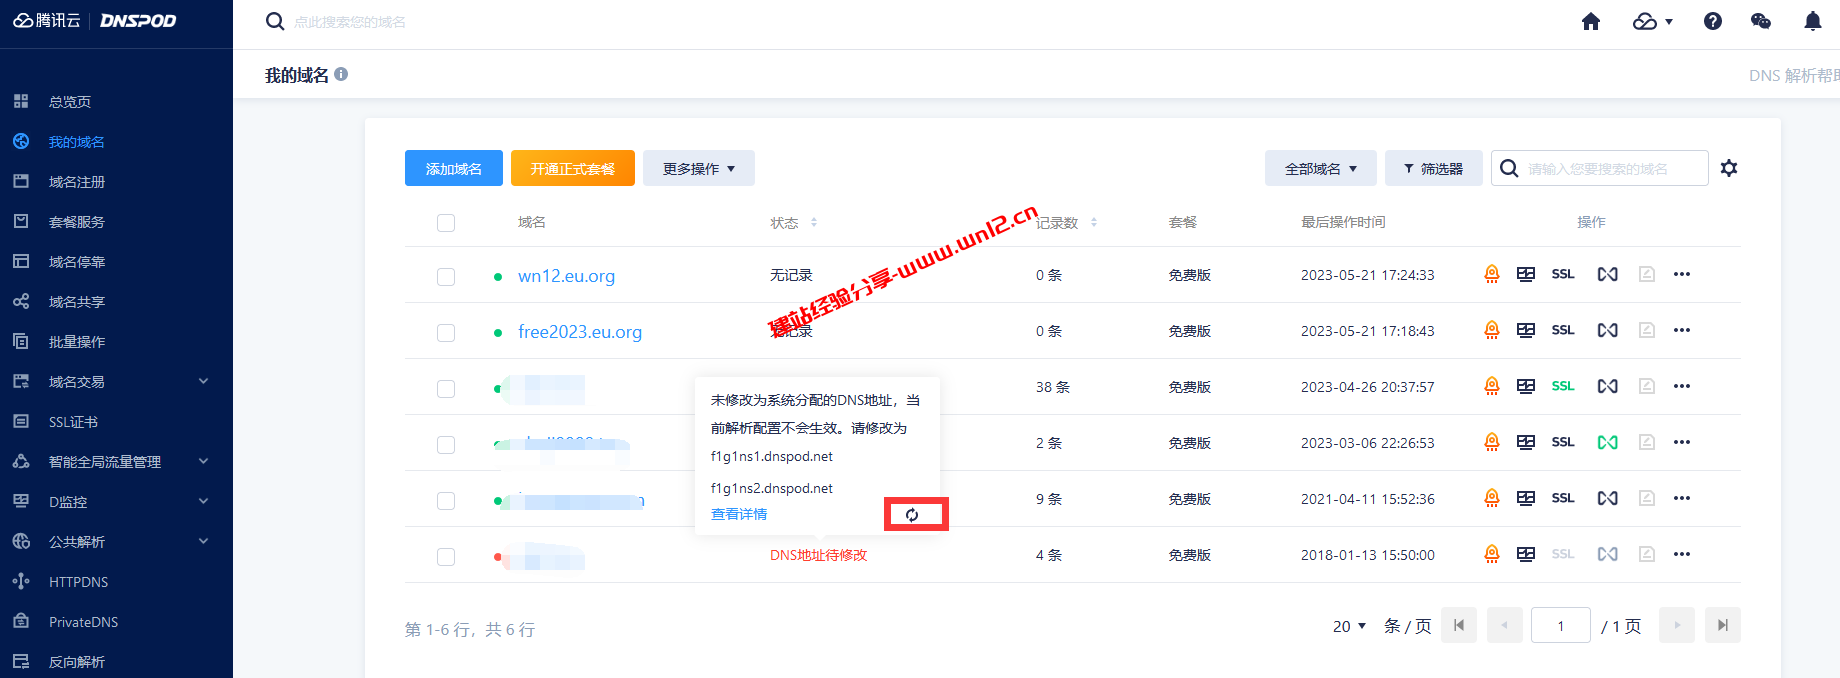This screenshot has height=678, width=1840.
Task: Click SSL icon for free2023.eu.org
Action: pos(1563,330)
